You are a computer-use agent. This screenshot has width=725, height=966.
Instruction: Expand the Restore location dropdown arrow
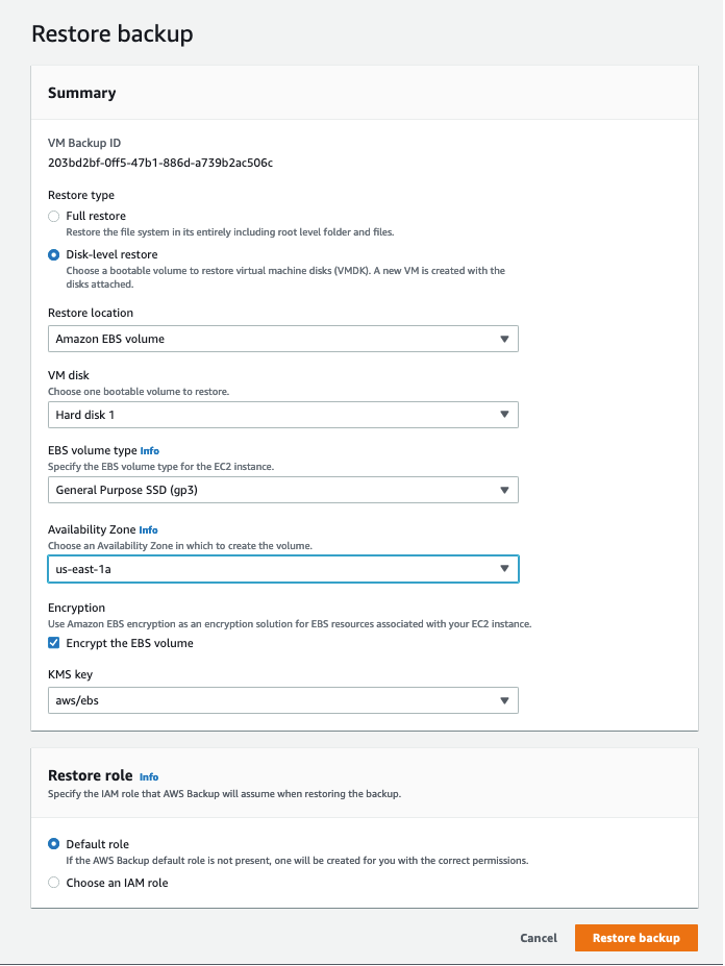506,338
